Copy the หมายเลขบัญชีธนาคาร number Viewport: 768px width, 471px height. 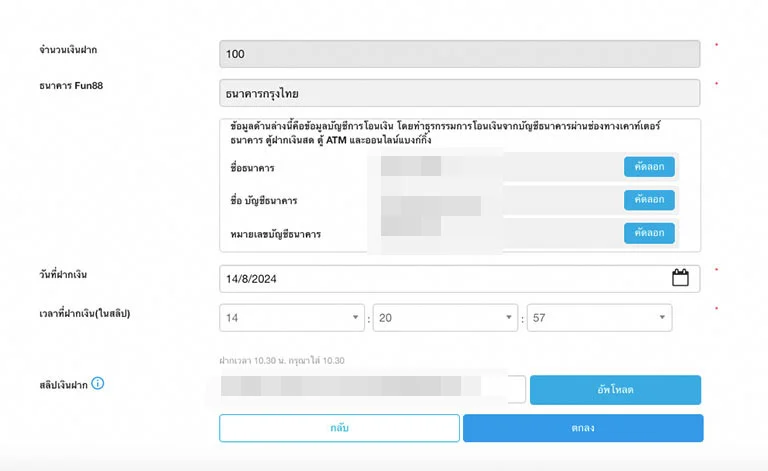pos(649,233)
